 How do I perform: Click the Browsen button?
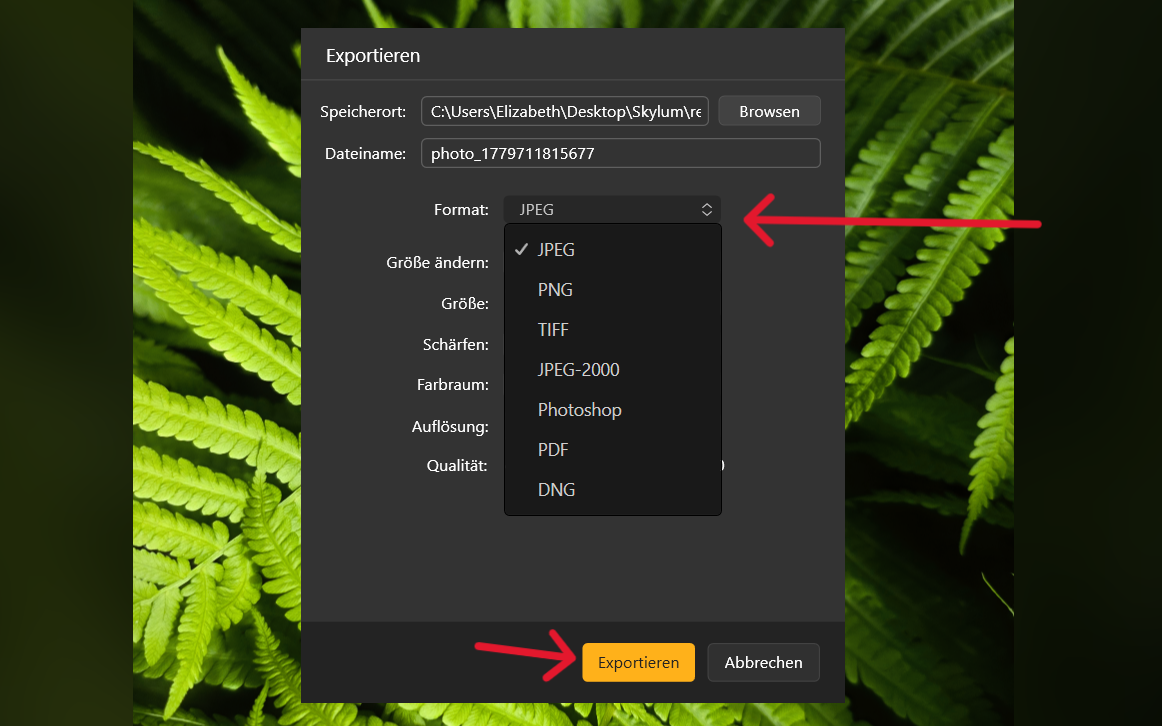point(769,111)
